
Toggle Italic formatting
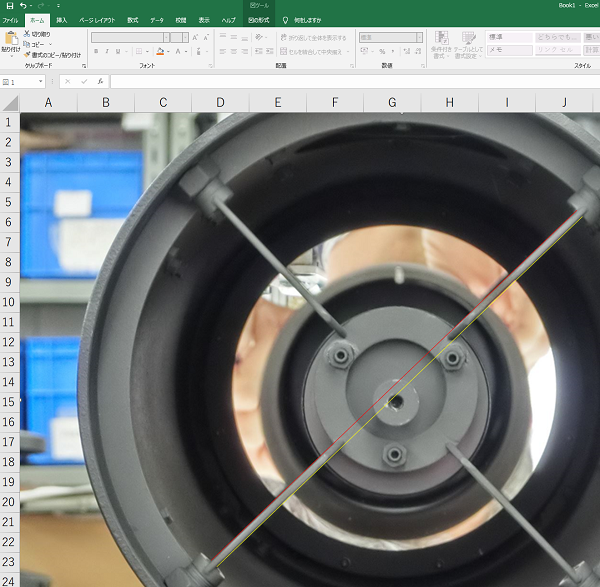[107, 51]
